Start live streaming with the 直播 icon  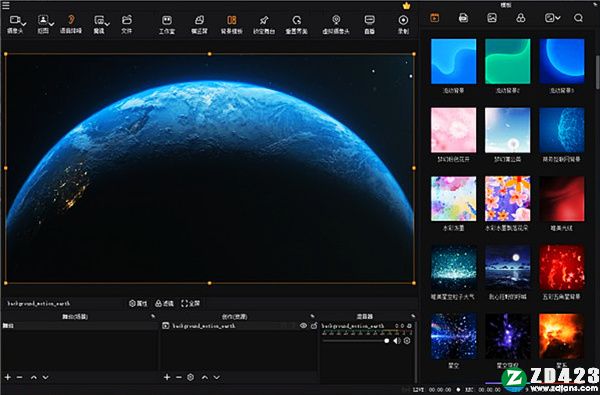coord(369,20)
